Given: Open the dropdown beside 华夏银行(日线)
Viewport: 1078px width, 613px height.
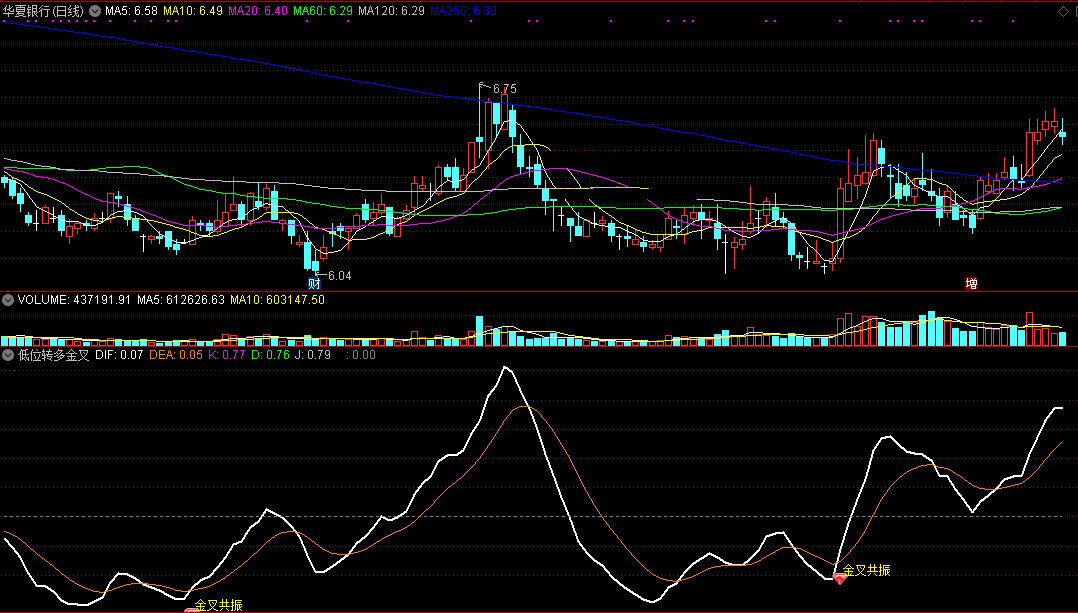Looking at the screenshot, I should coord(95,11).
